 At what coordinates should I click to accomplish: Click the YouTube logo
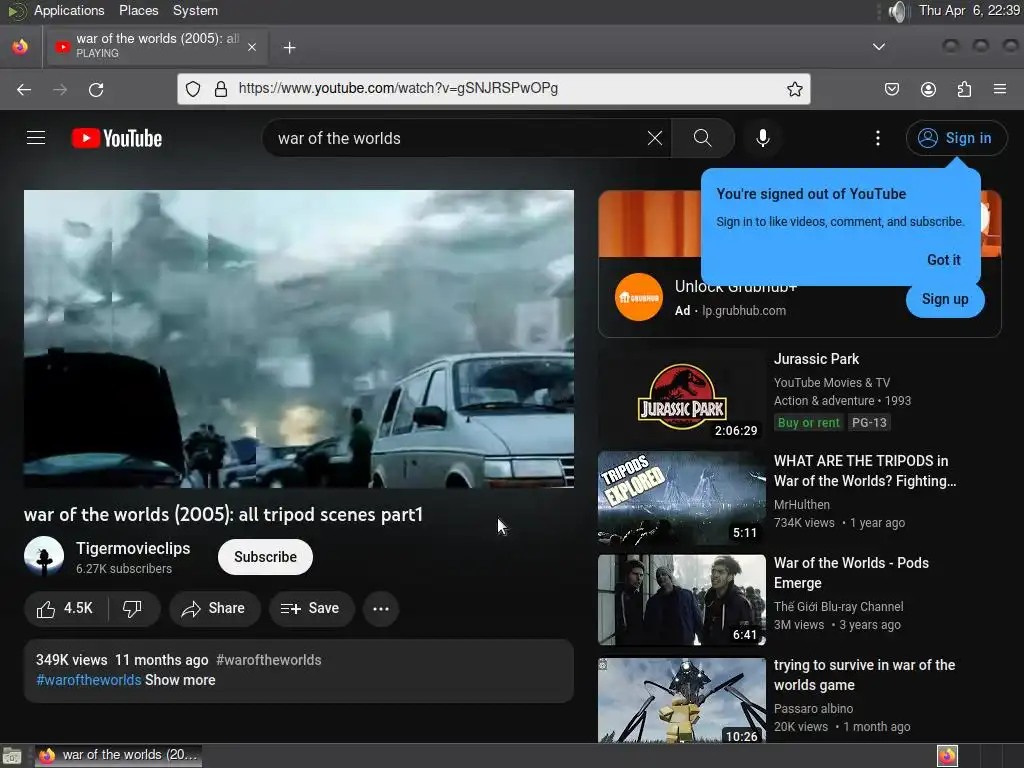point(117,138)
